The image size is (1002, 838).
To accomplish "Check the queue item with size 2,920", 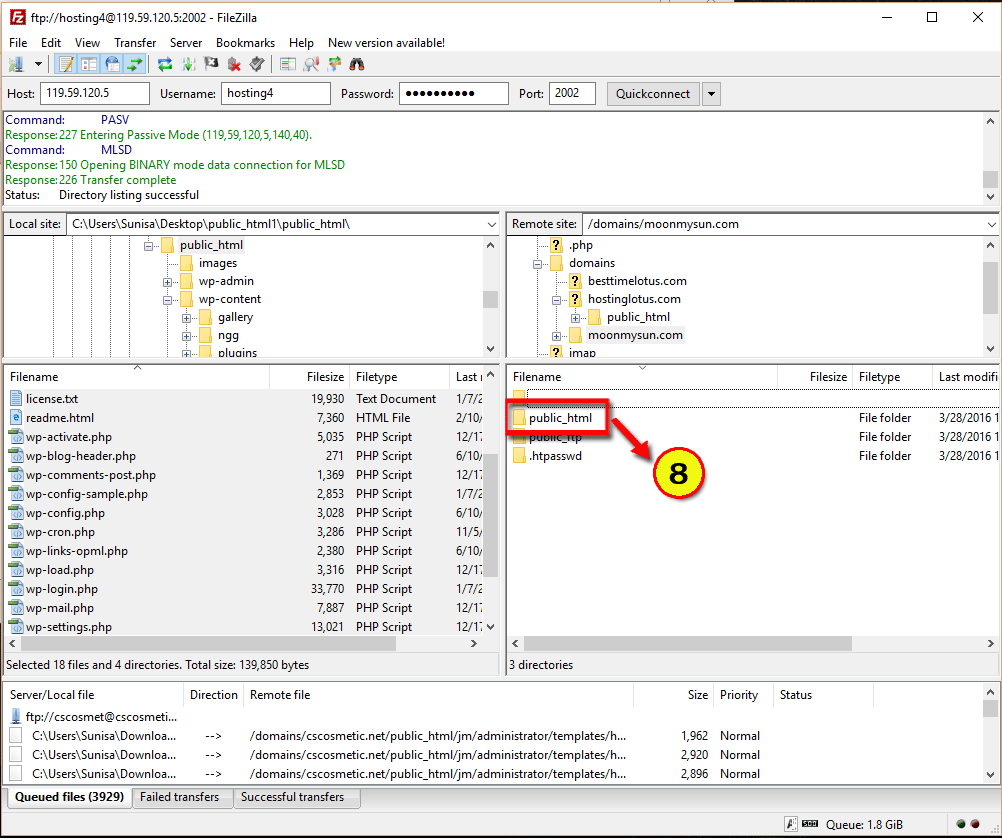I will click(16, 756).
